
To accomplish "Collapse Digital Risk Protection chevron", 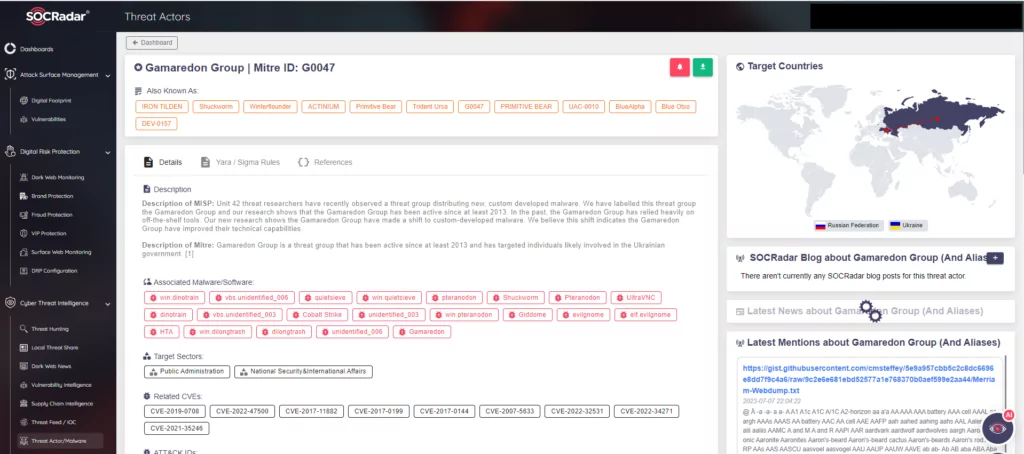I will point(107,152).
